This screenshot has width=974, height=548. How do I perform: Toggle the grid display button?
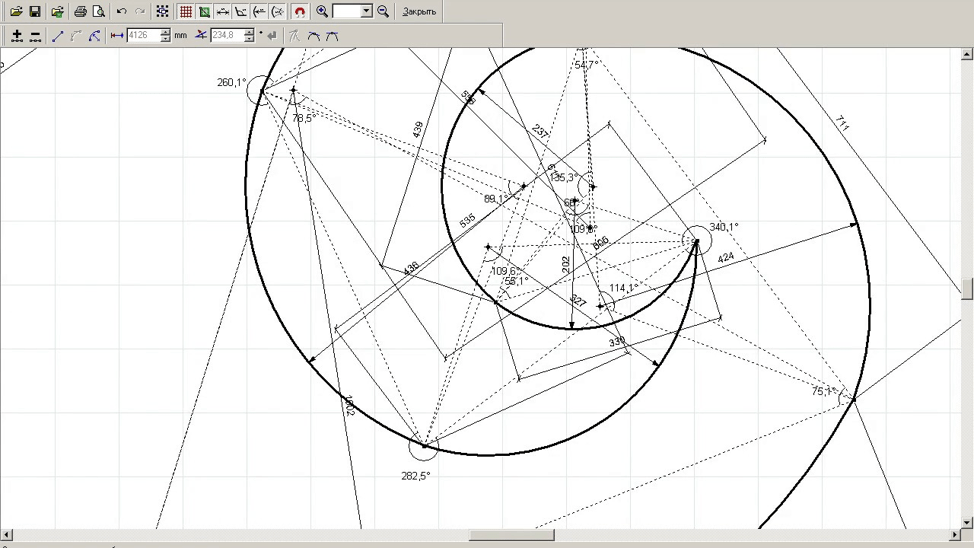(185, 12)
